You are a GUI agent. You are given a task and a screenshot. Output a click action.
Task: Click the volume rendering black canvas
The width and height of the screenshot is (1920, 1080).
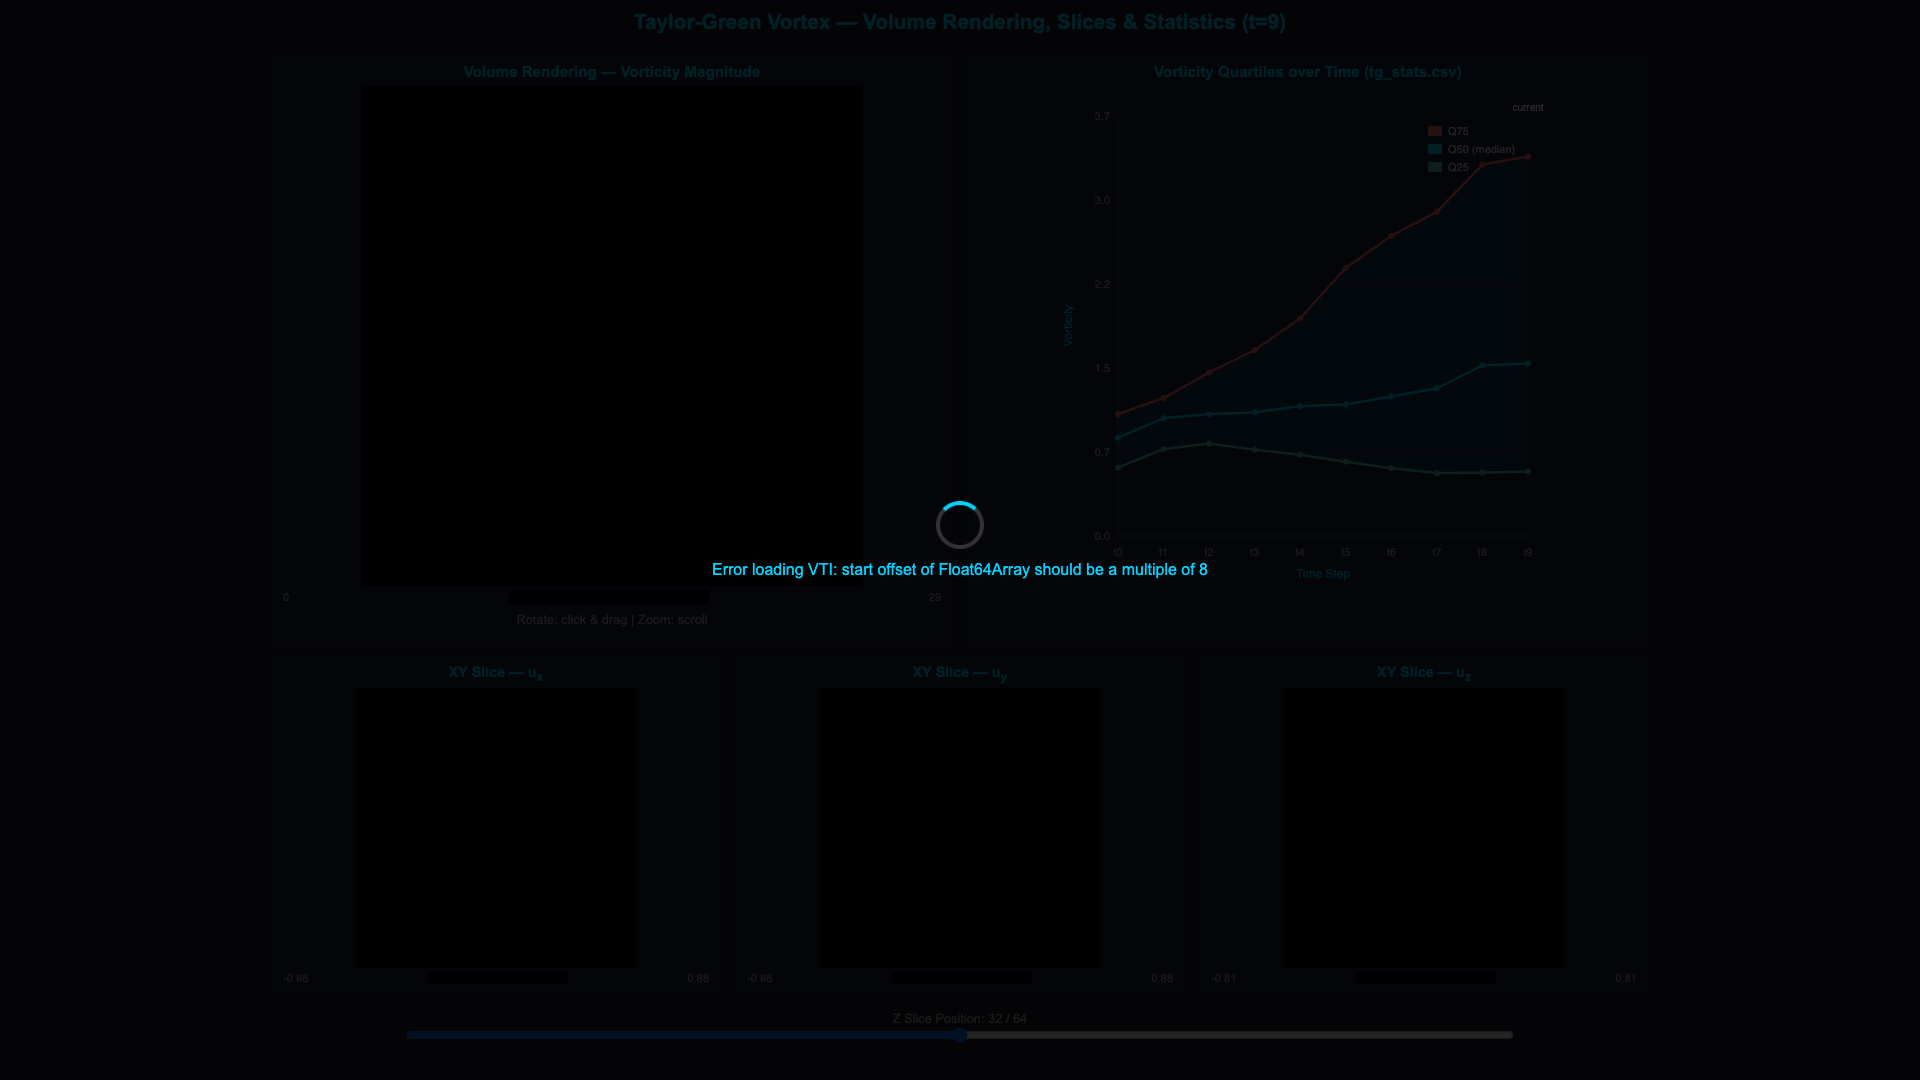(x=612, y=336)
